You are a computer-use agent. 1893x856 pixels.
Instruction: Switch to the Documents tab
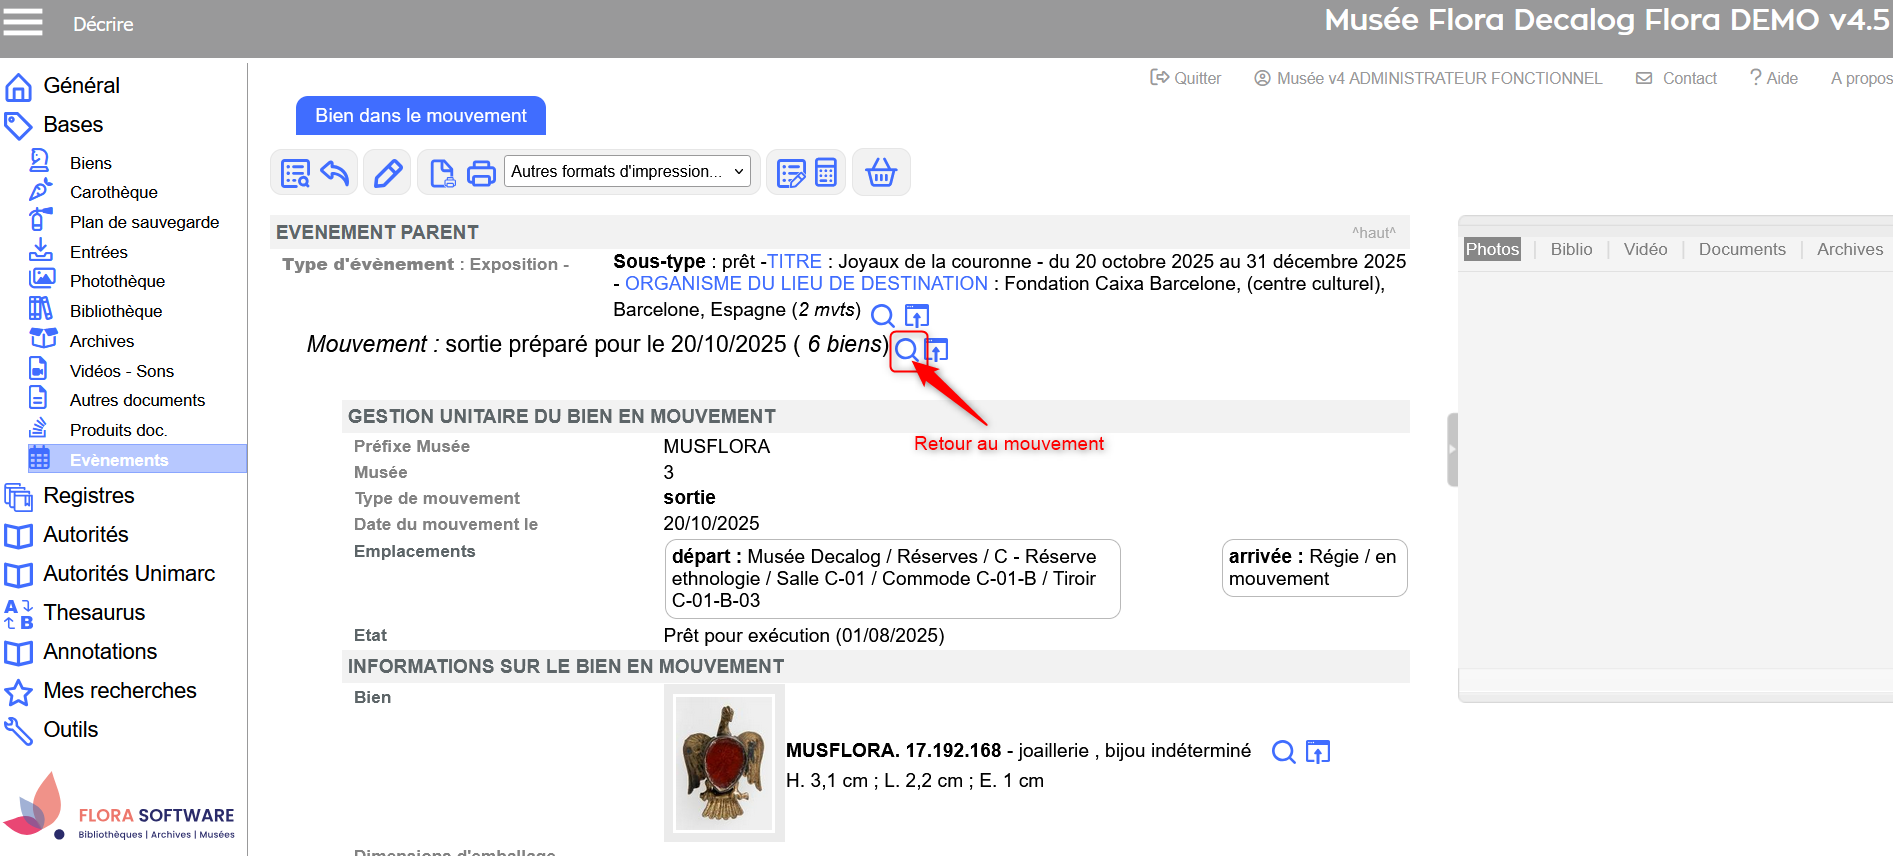pyautogui.click(x=1741, y=250)
